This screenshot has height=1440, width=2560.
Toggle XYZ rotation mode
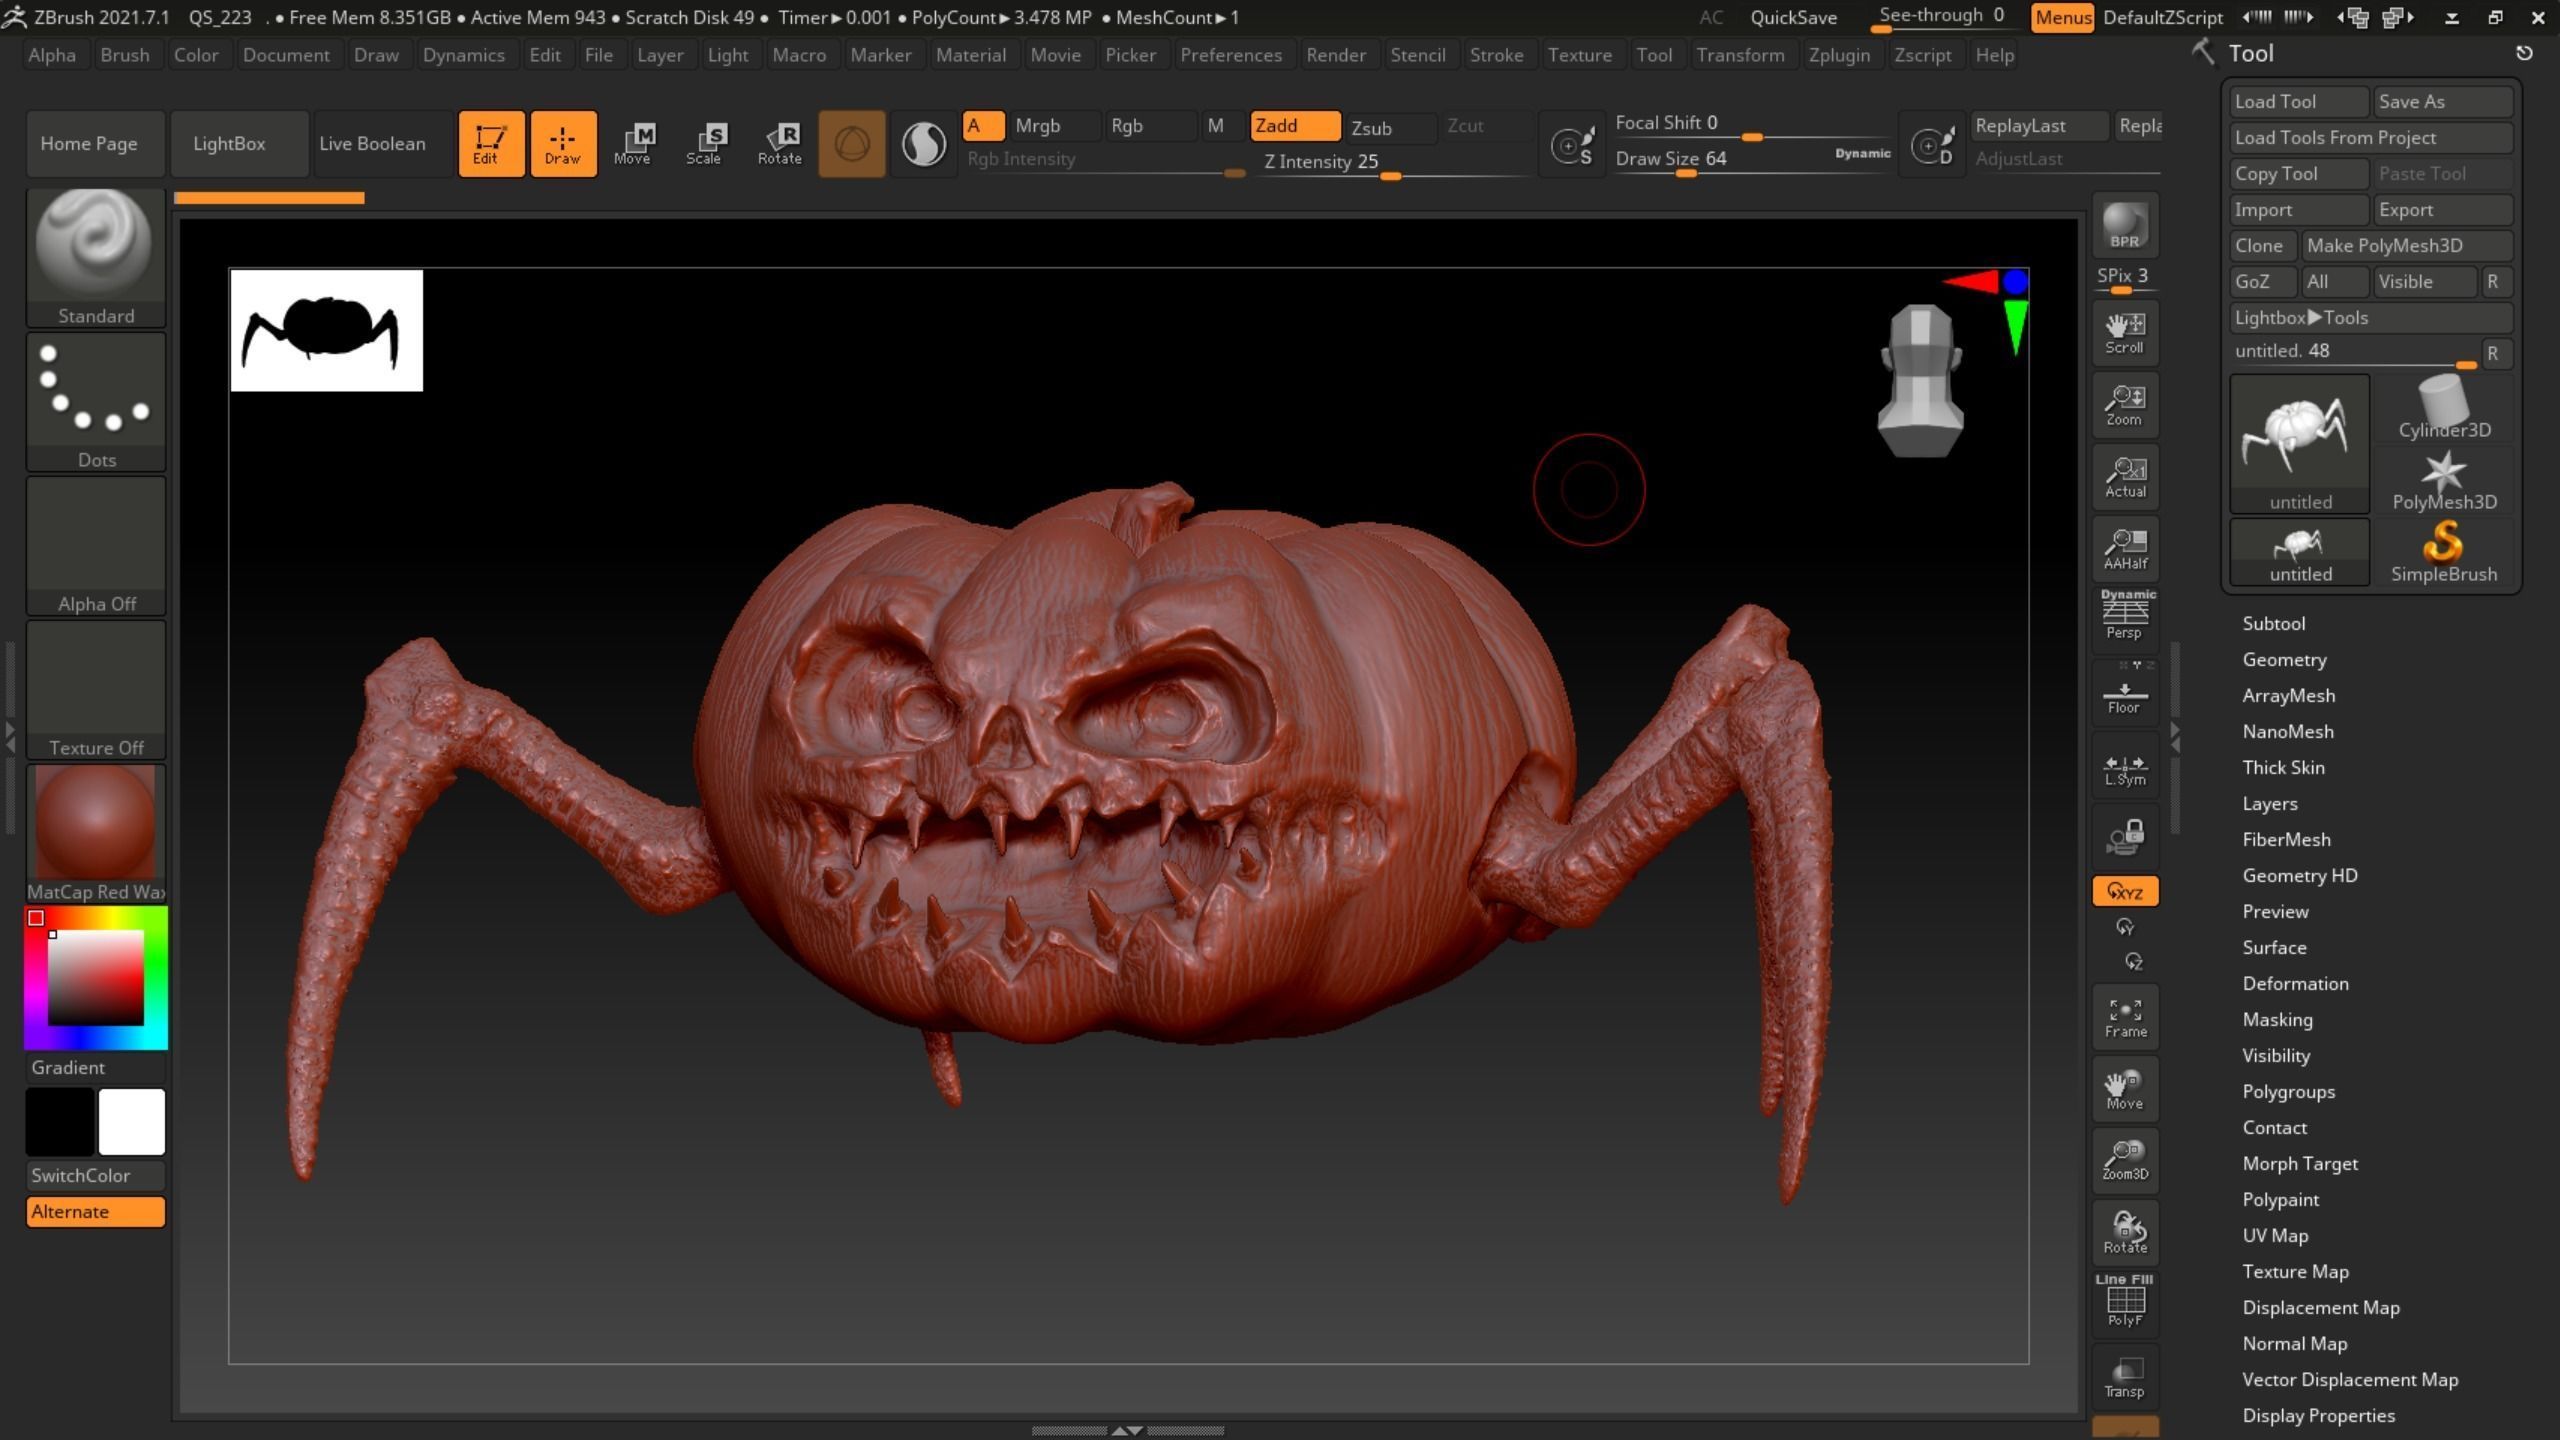(x=2125, y=891)
